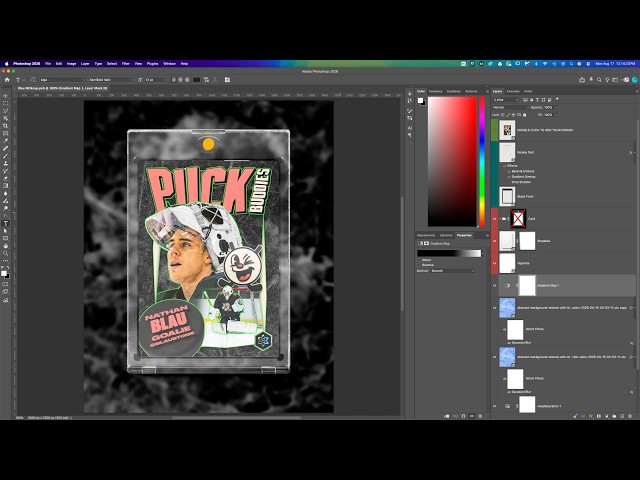Right align text in options bar
The width and height of the screenshot is (640, 480).
pos(187,80)
